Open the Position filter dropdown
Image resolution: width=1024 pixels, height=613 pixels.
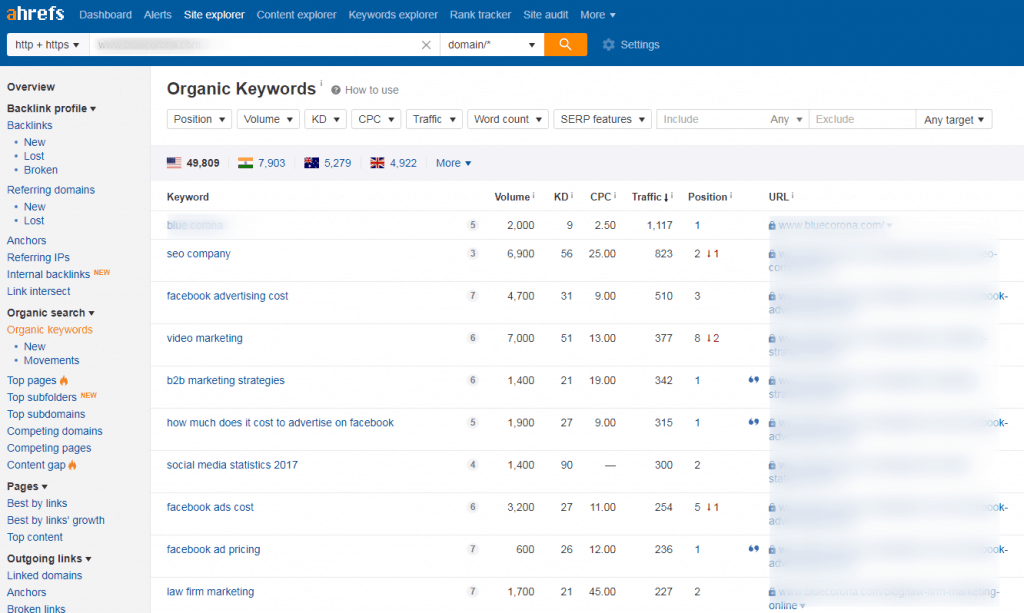pyautogui.click(x=199, y=119)
